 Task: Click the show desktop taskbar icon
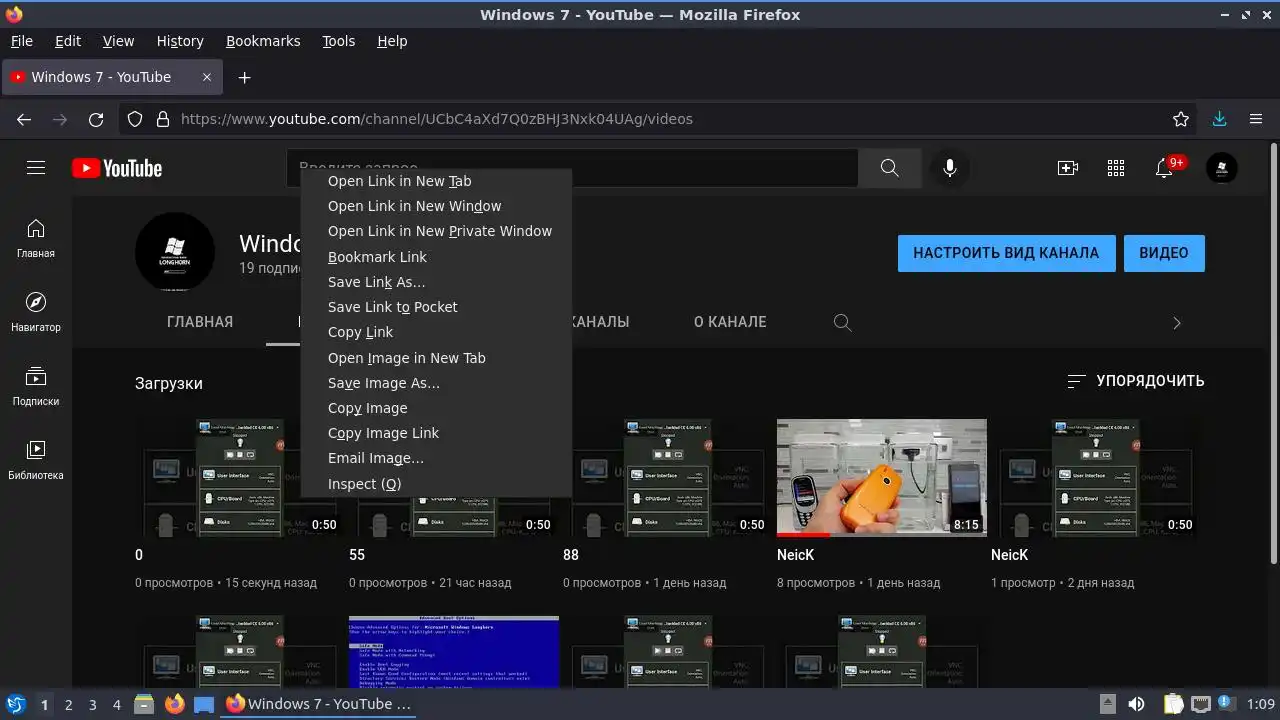[x=204, y=704]
